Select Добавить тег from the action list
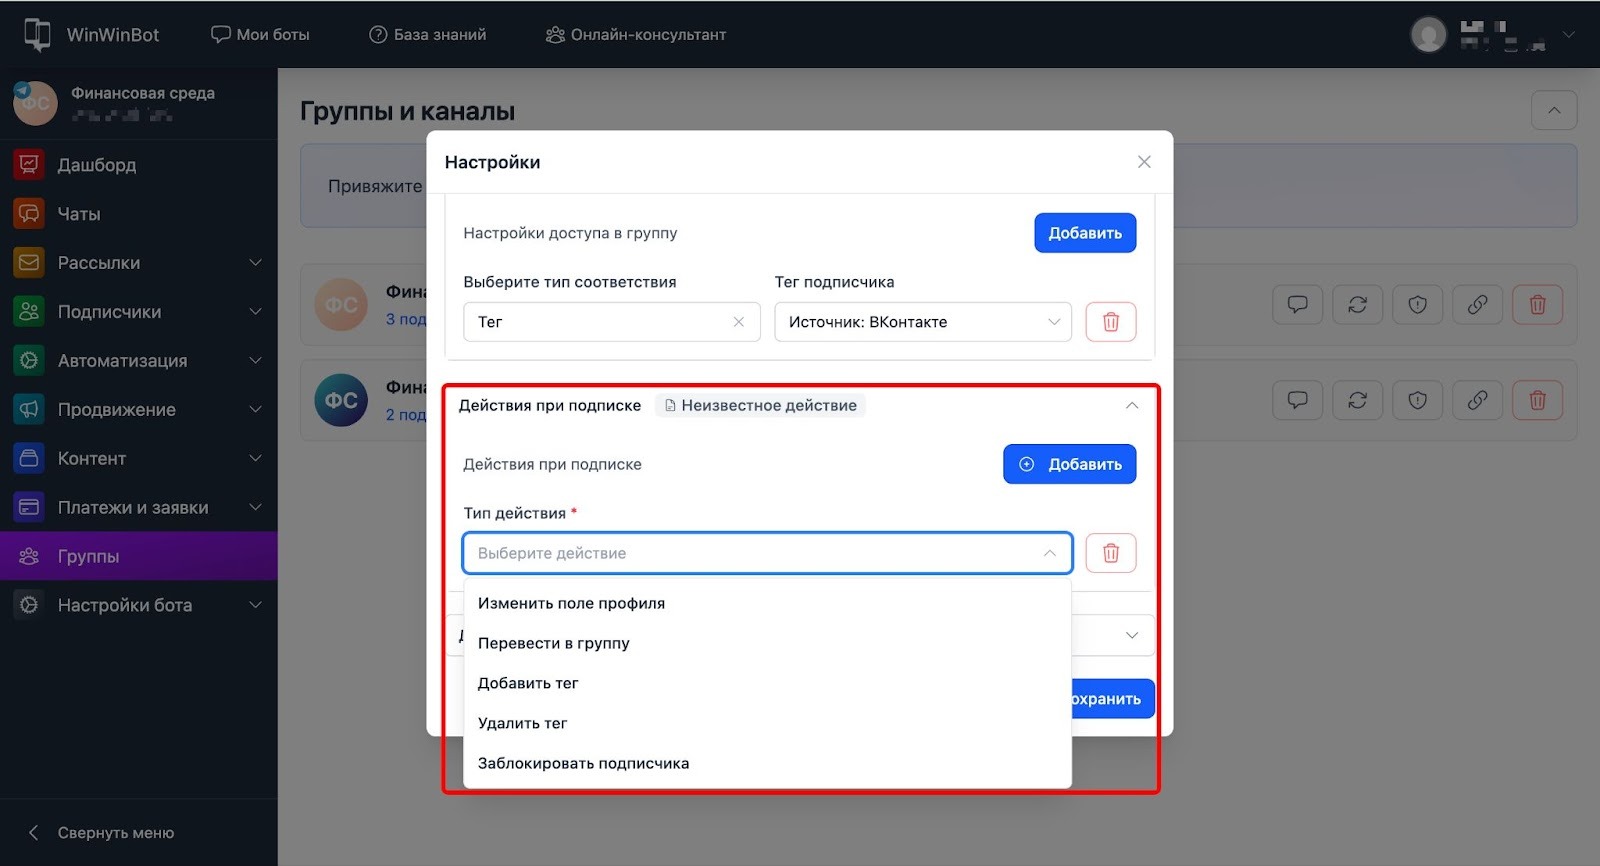The height and width of the screenshot is (866, 1600). tap(528, 683)
